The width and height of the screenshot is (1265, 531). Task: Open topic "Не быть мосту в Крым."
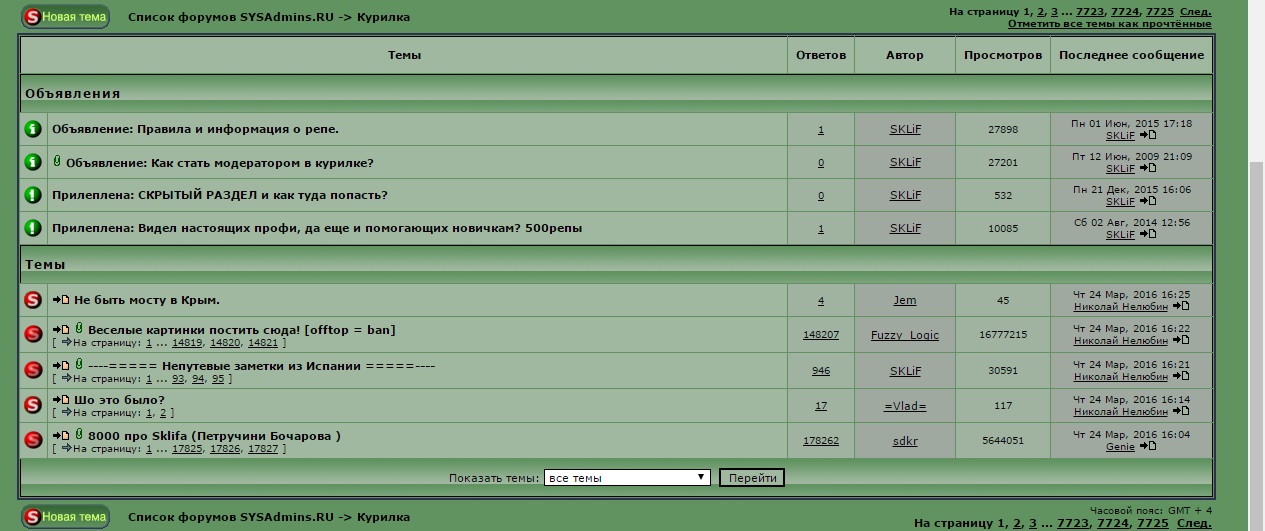point(147,300)
